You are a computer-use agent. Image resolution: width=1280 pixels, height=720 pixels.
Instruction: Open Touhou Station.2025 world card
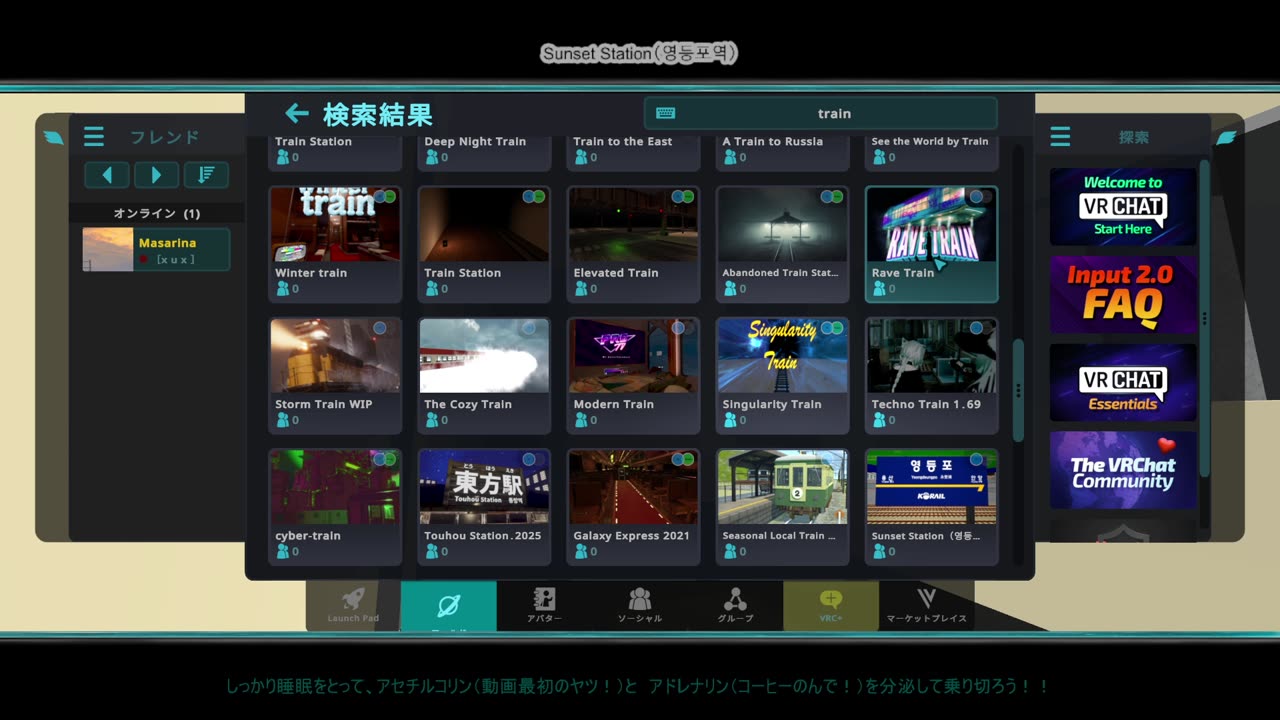coord(484,507)
